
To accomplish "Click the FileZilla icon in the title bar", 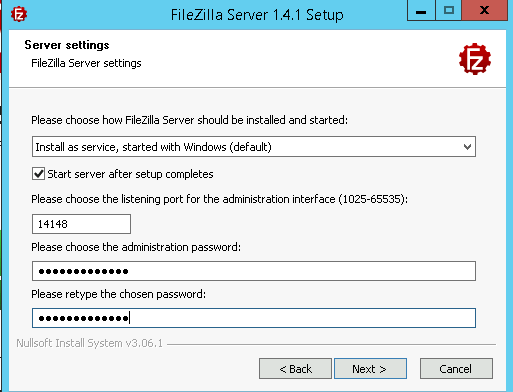I will (19, 14).
